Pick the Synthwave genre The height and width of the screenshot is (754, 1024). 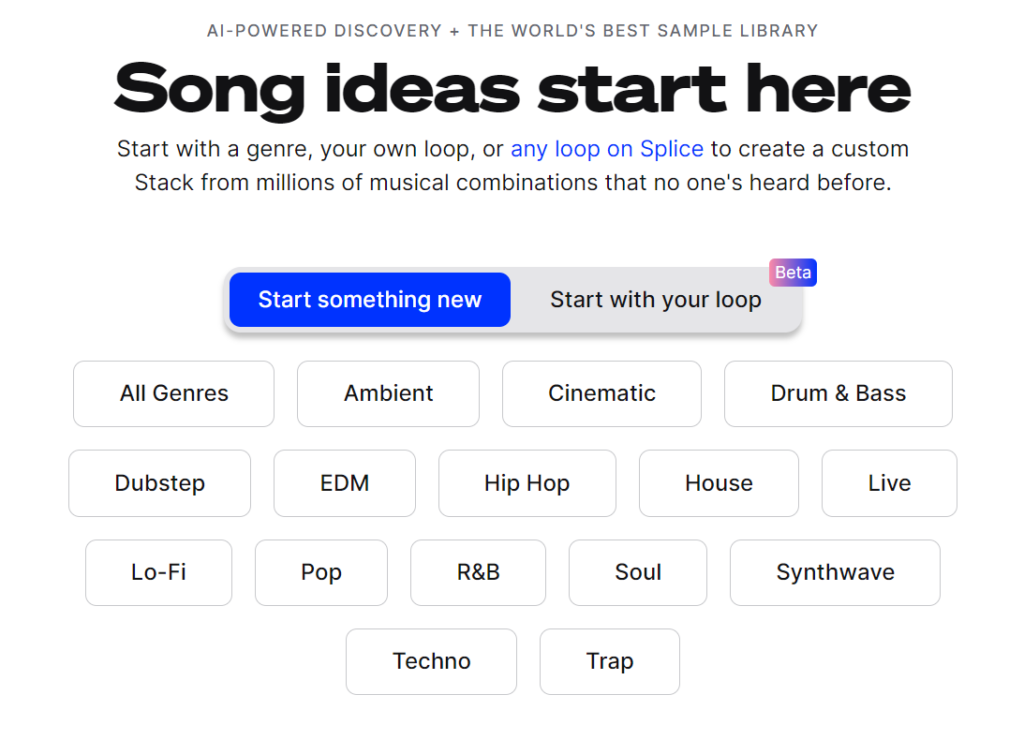pyautogui.click(x=835, y=573)
